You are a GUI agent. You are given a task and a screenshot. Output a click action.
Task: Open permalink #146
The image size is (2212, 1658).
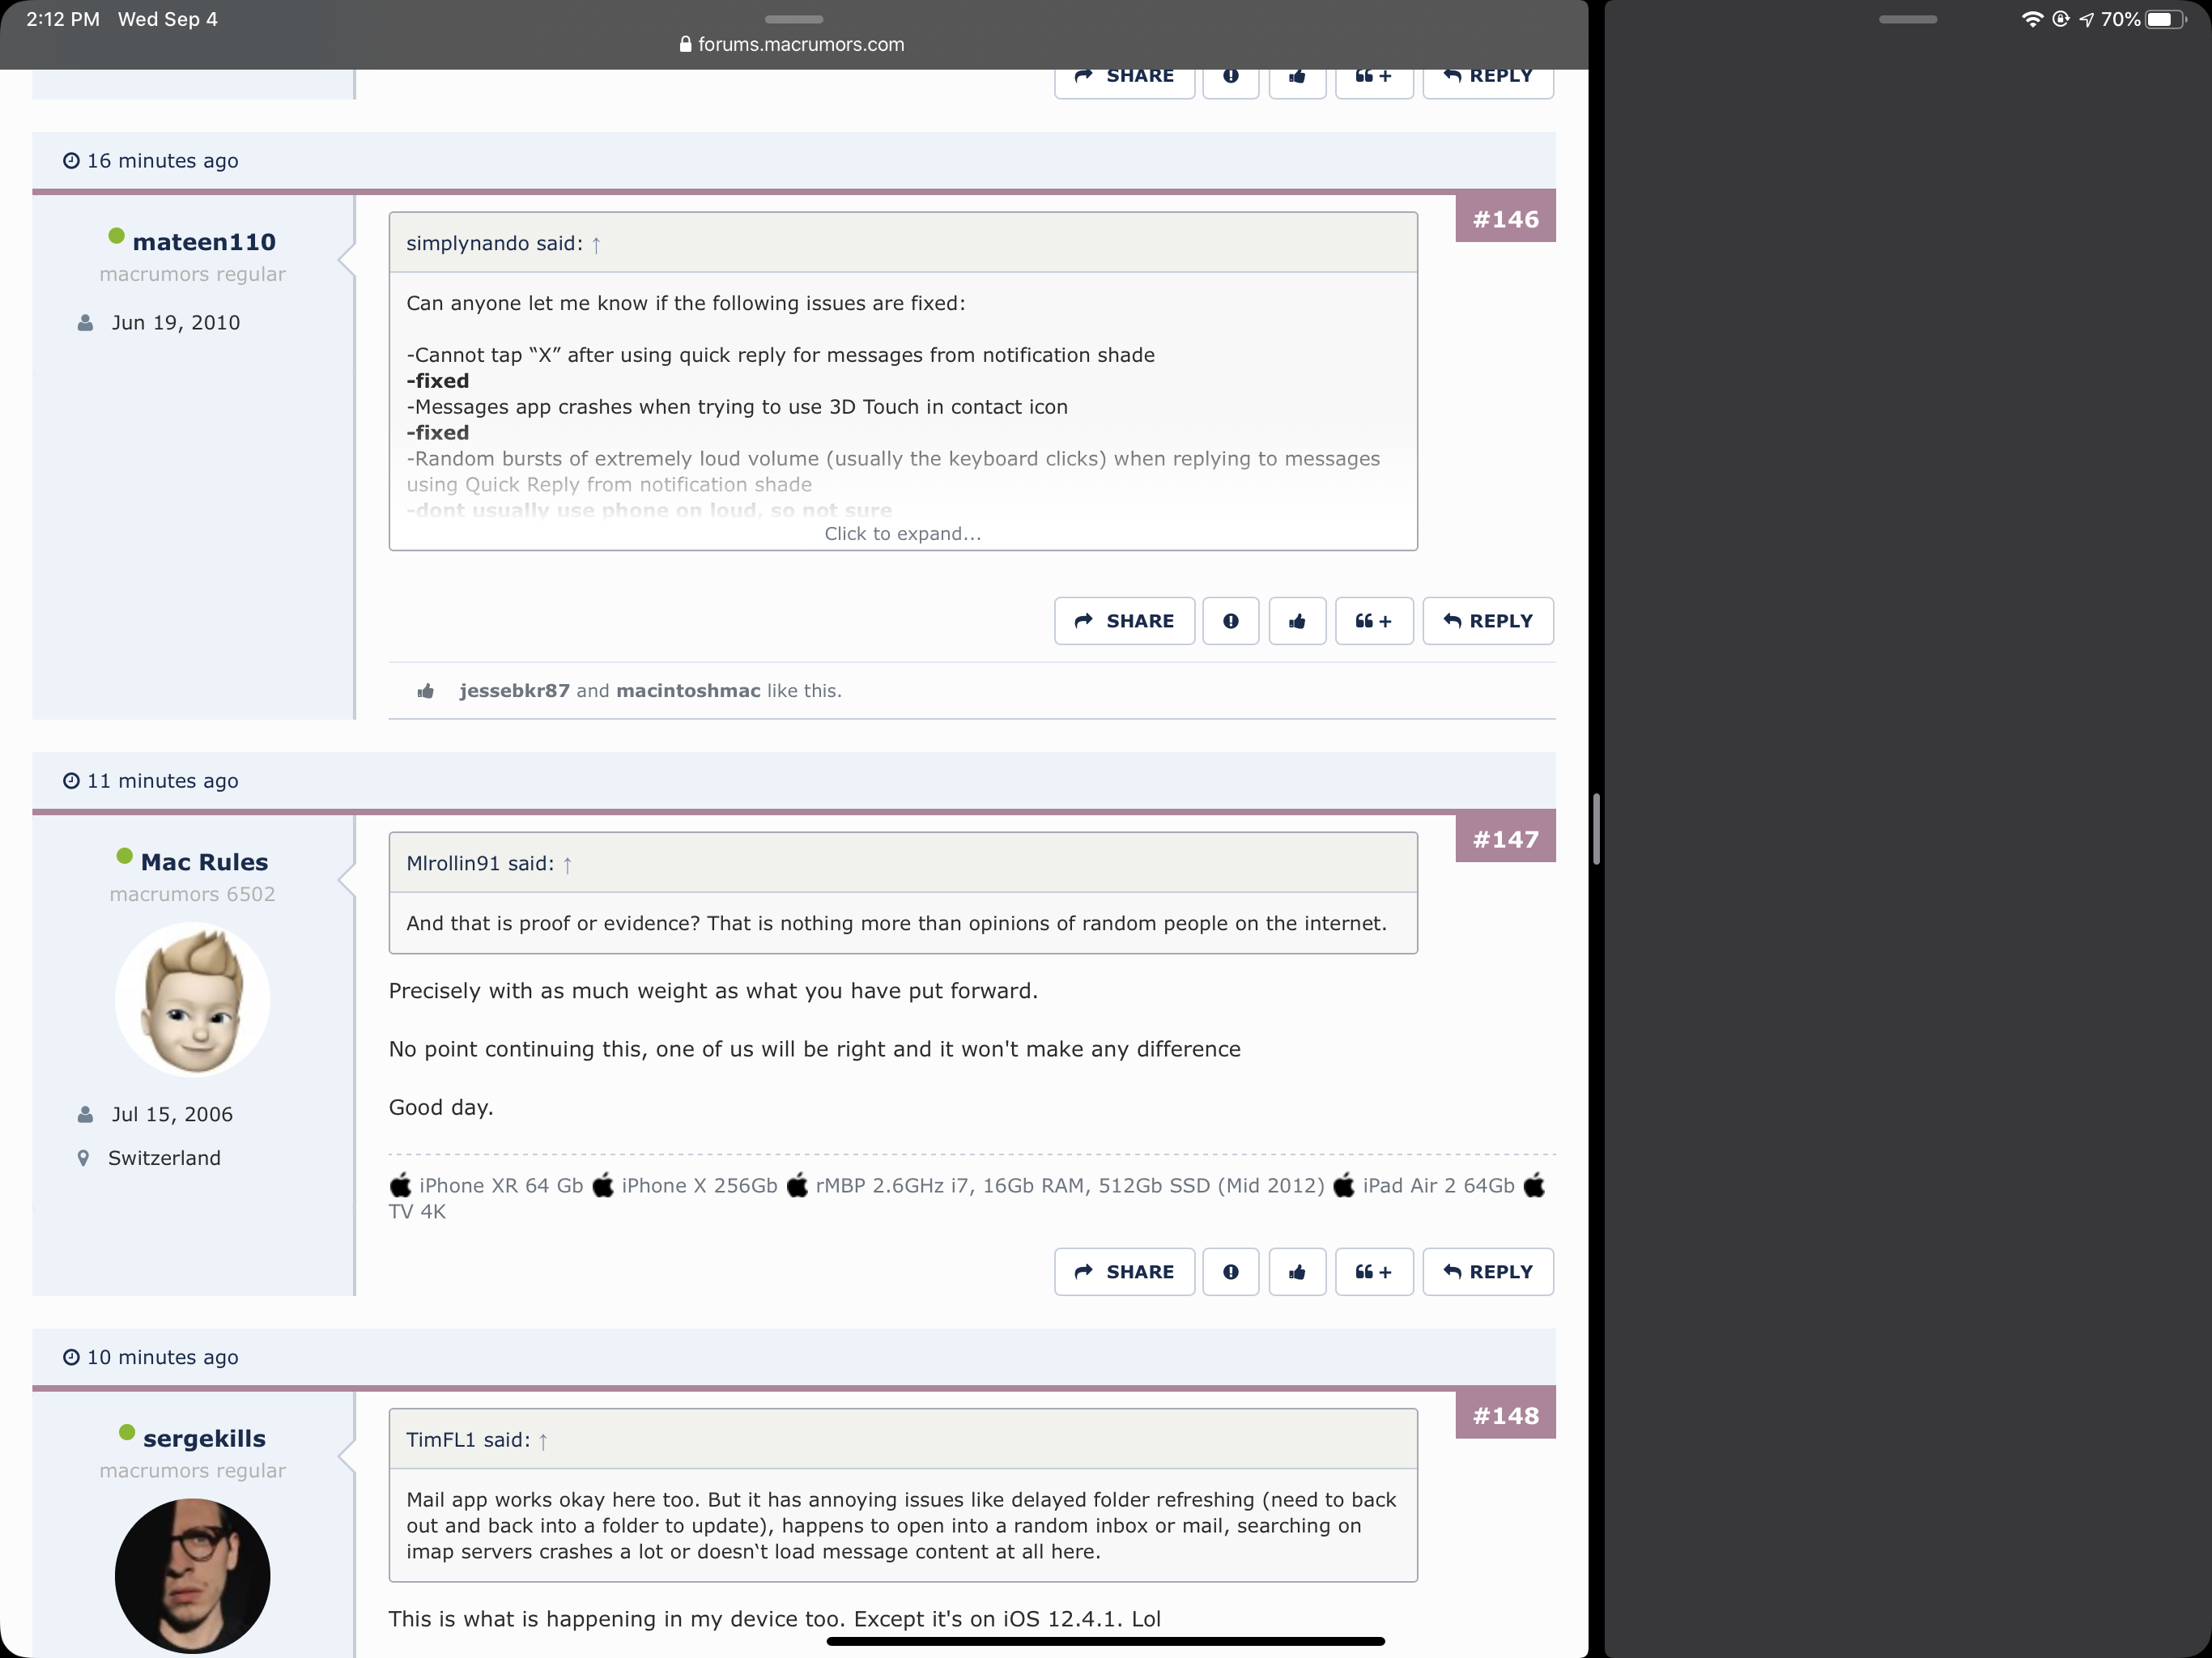pyautogui.click(x=1505, y=219)
